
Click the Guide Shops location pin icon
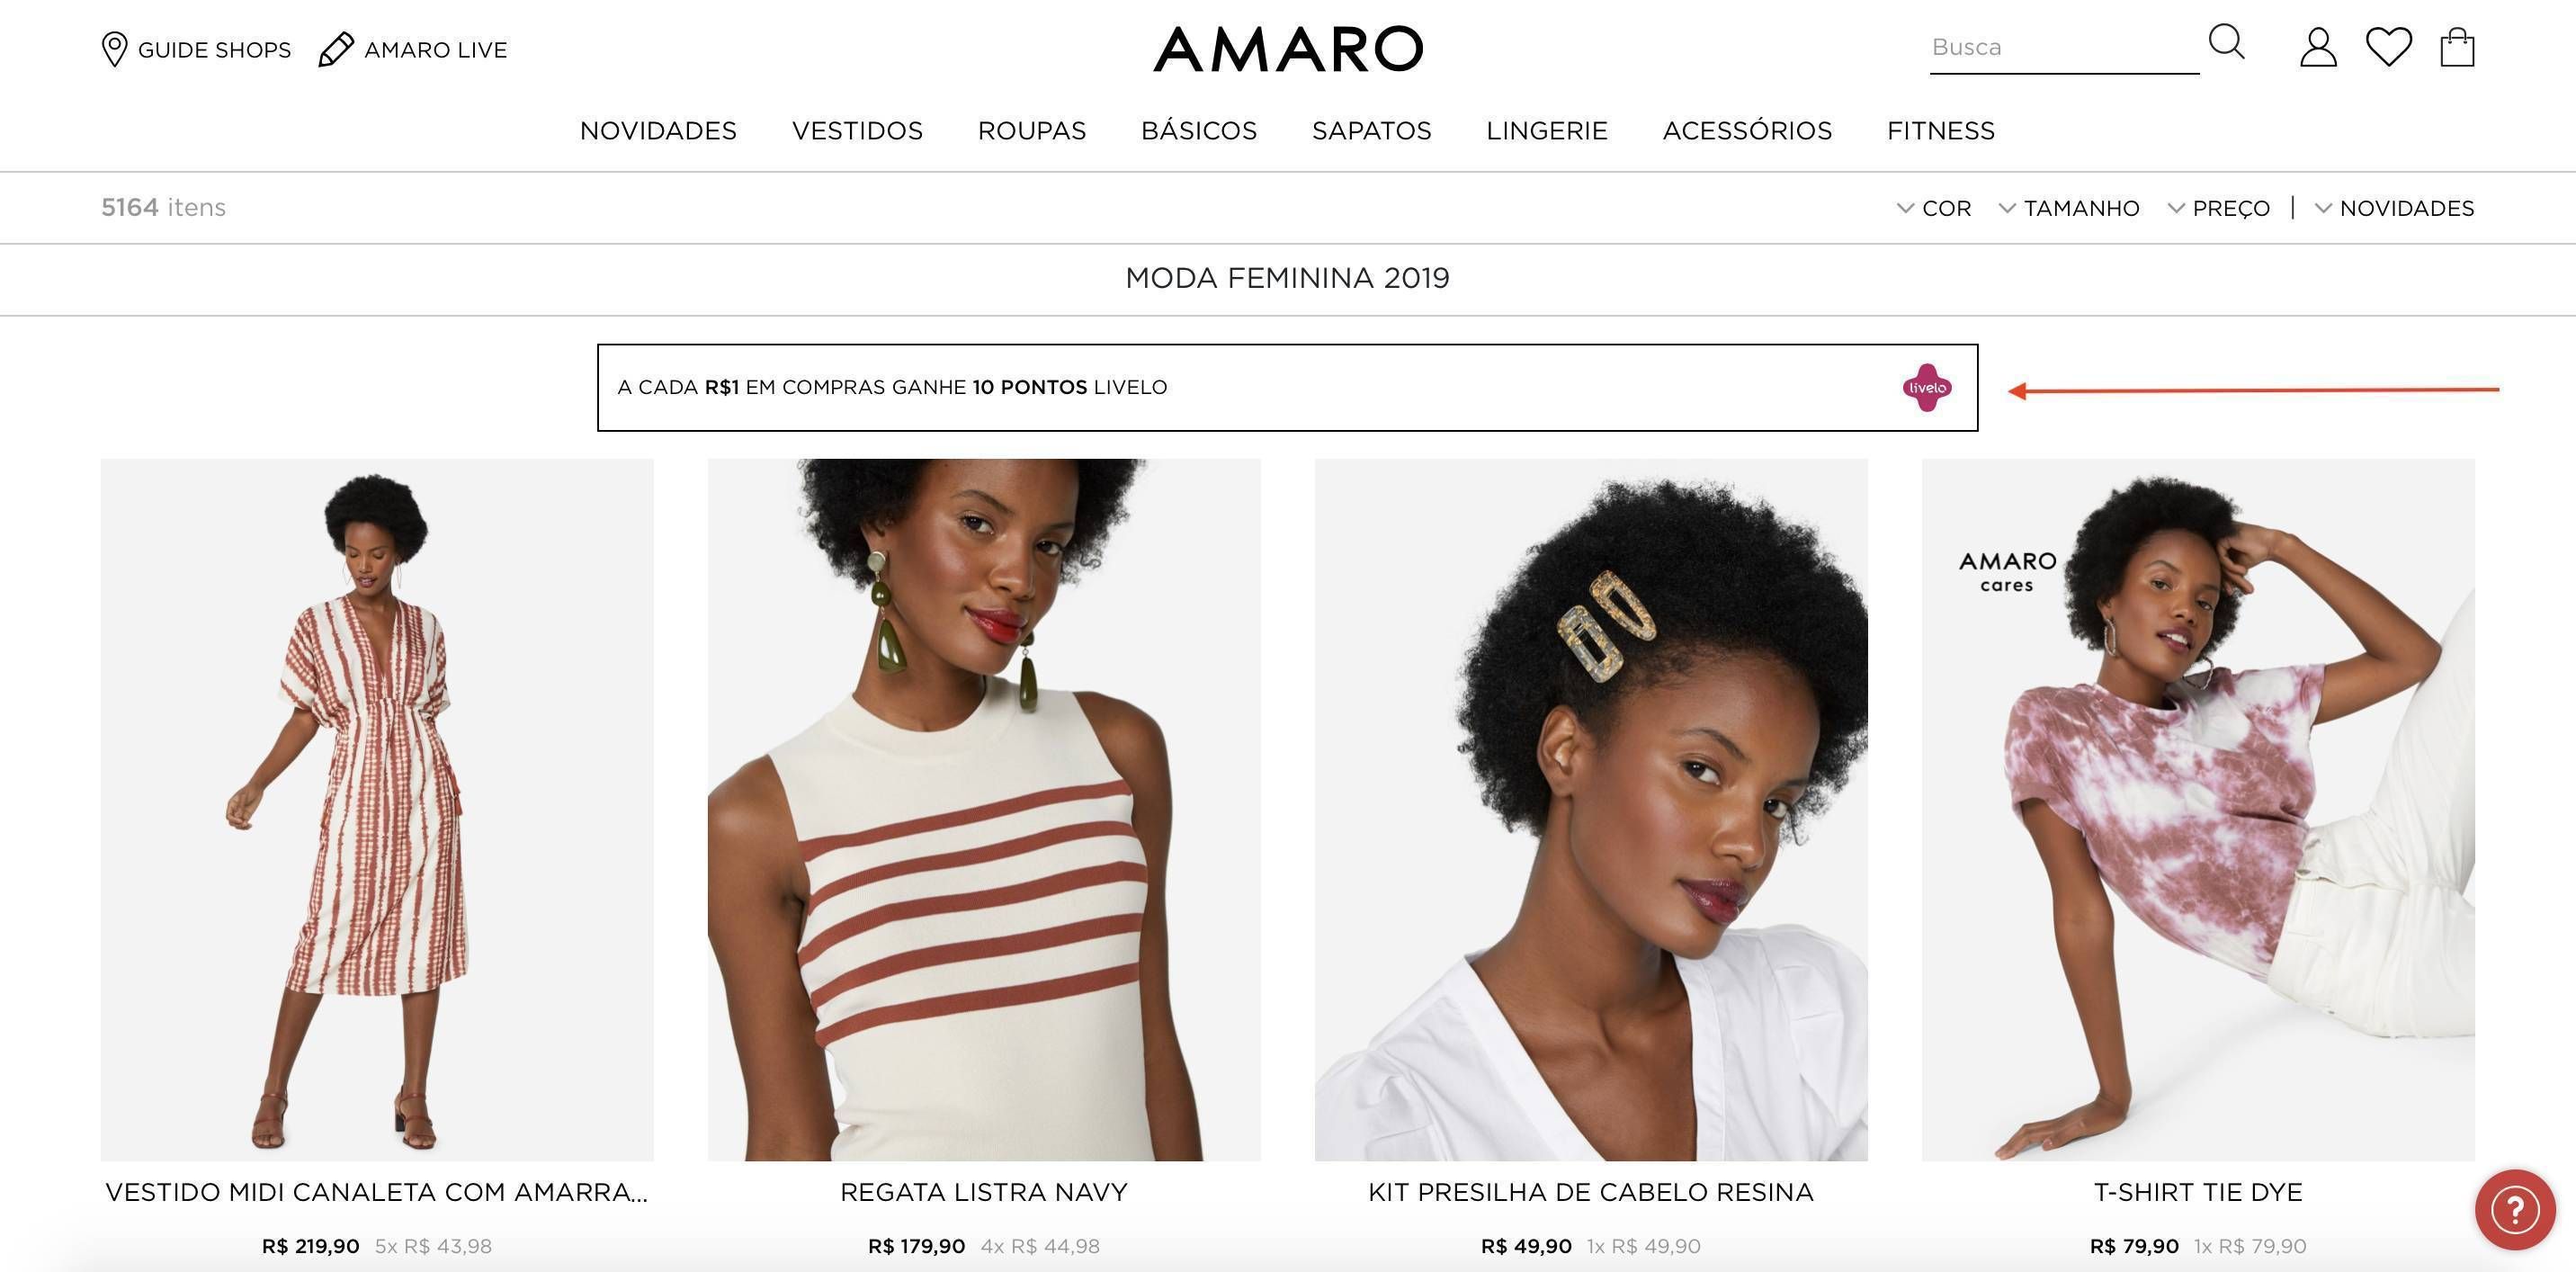[x=114, y=49]
